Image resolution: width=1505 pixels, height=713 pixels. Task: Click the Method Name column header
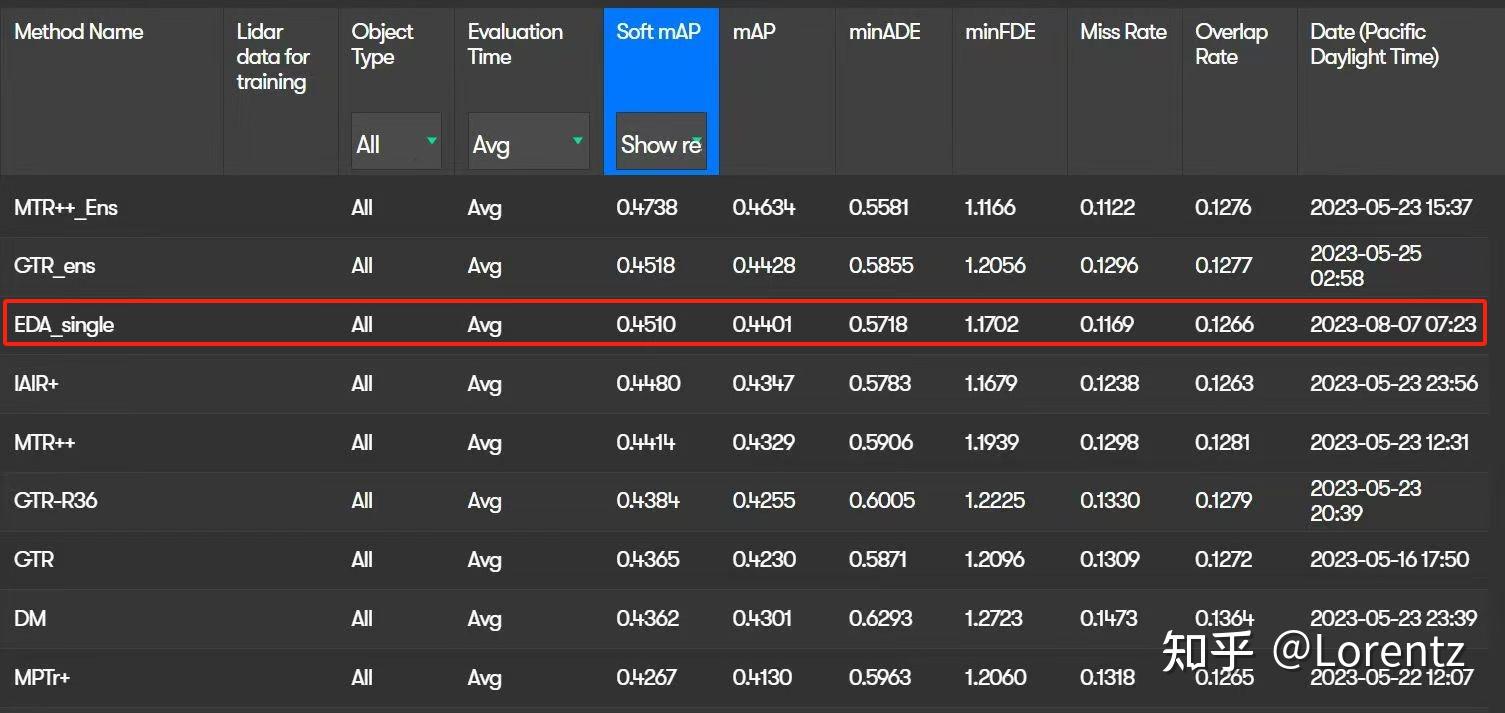click(x=79, y=32)
